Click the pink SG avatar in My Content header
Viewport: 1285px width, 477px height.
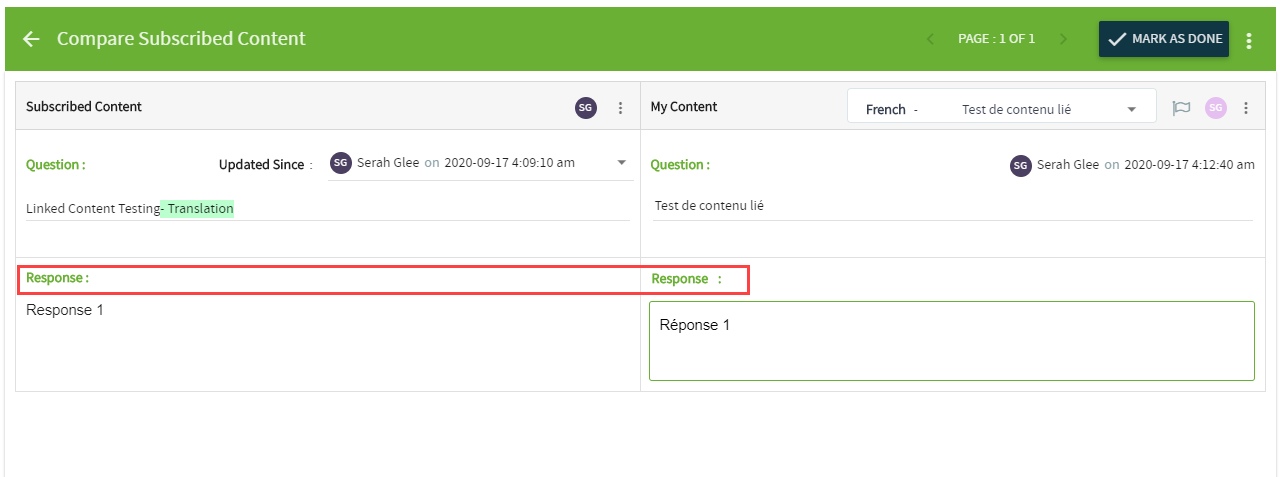point(1215,108)
